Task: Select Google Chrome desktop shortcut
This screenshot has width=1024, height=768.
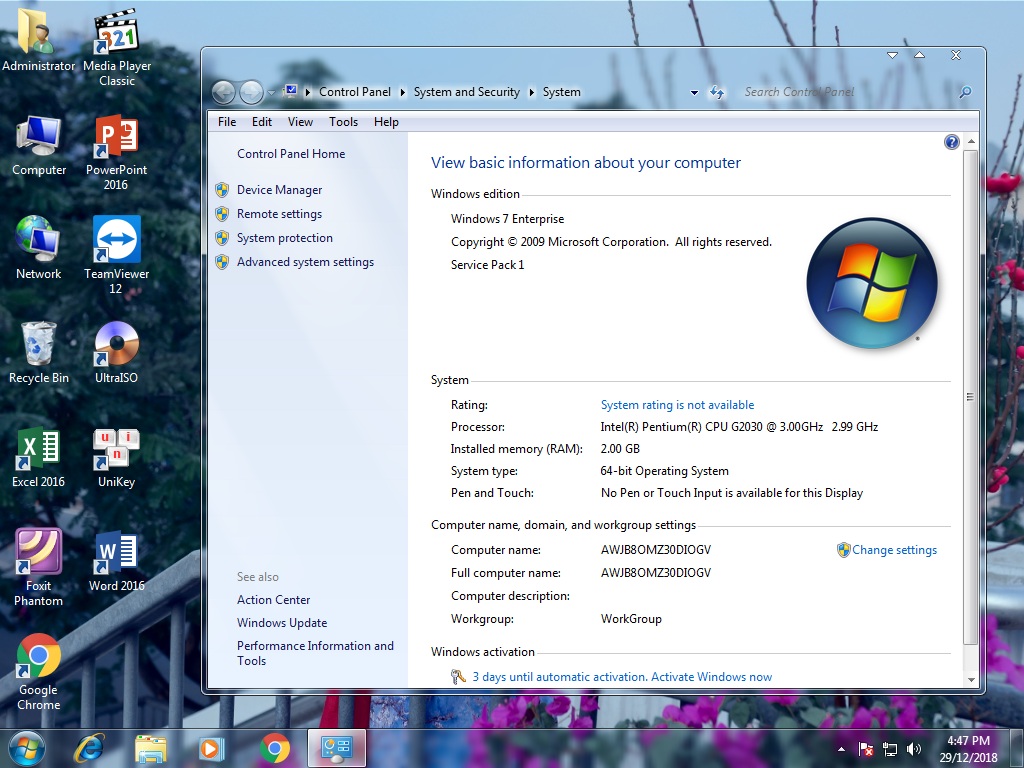Action: tap(38, 671)
